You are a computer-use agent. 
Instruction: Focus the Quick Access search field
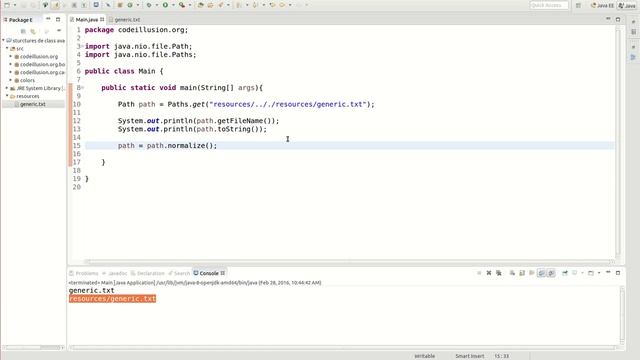[x=549, y=5]
